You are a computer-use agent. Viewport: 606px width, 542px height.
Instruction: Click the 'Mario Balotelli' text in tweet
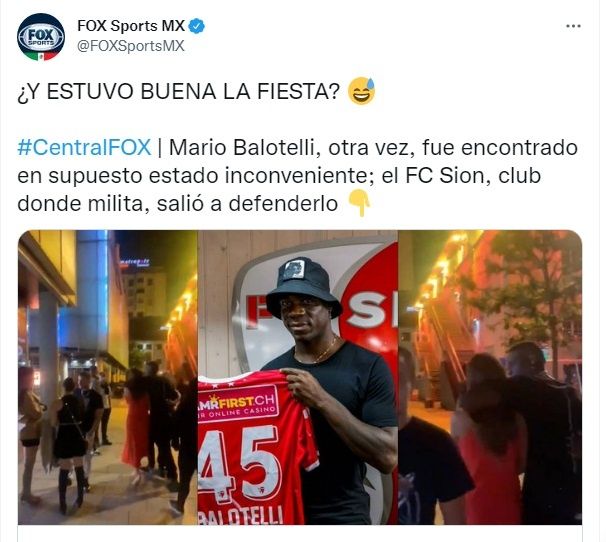[245, 148]
